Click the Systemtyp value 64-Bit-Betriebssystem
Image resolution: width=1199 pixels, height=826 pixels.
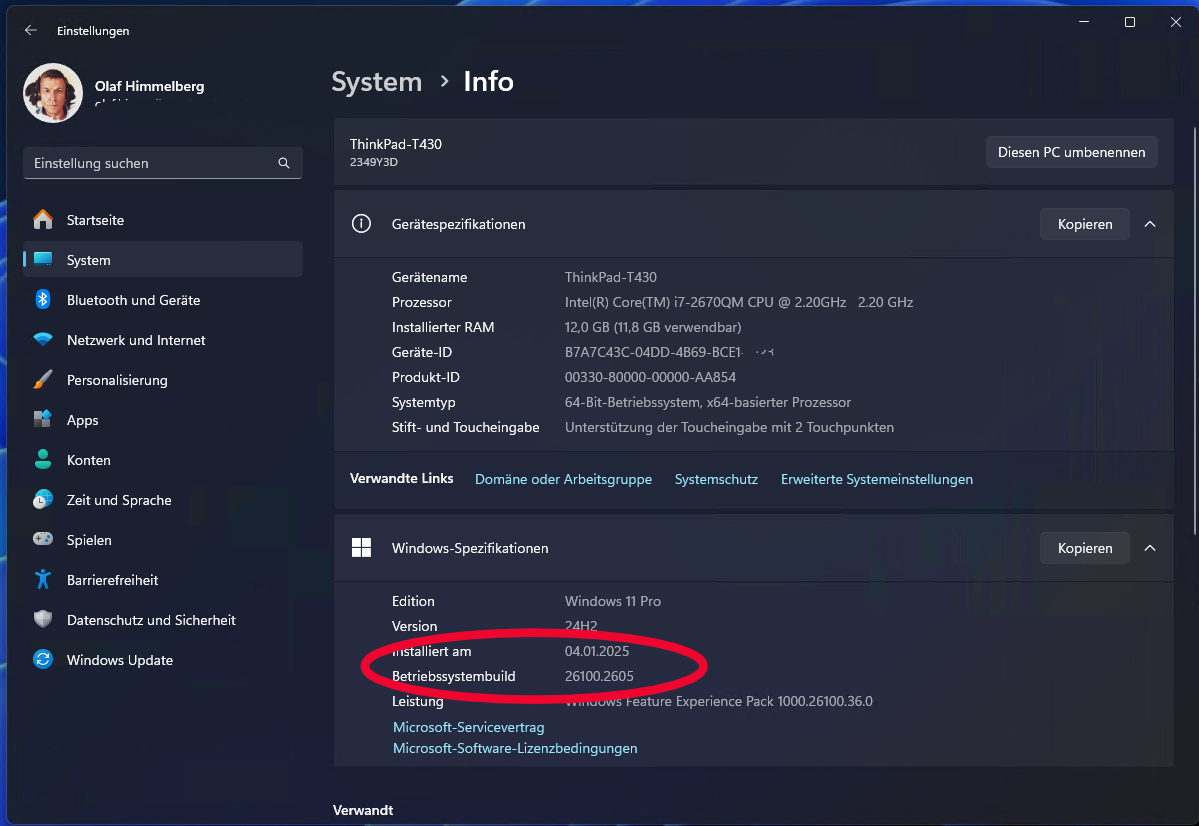coord(708,402)
